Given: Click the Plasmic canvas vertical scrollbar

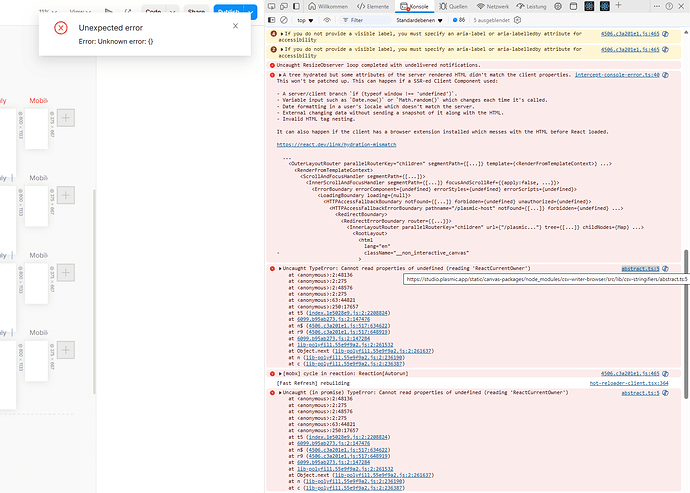Looking at the screenshot, I should [x=94, y=291].
